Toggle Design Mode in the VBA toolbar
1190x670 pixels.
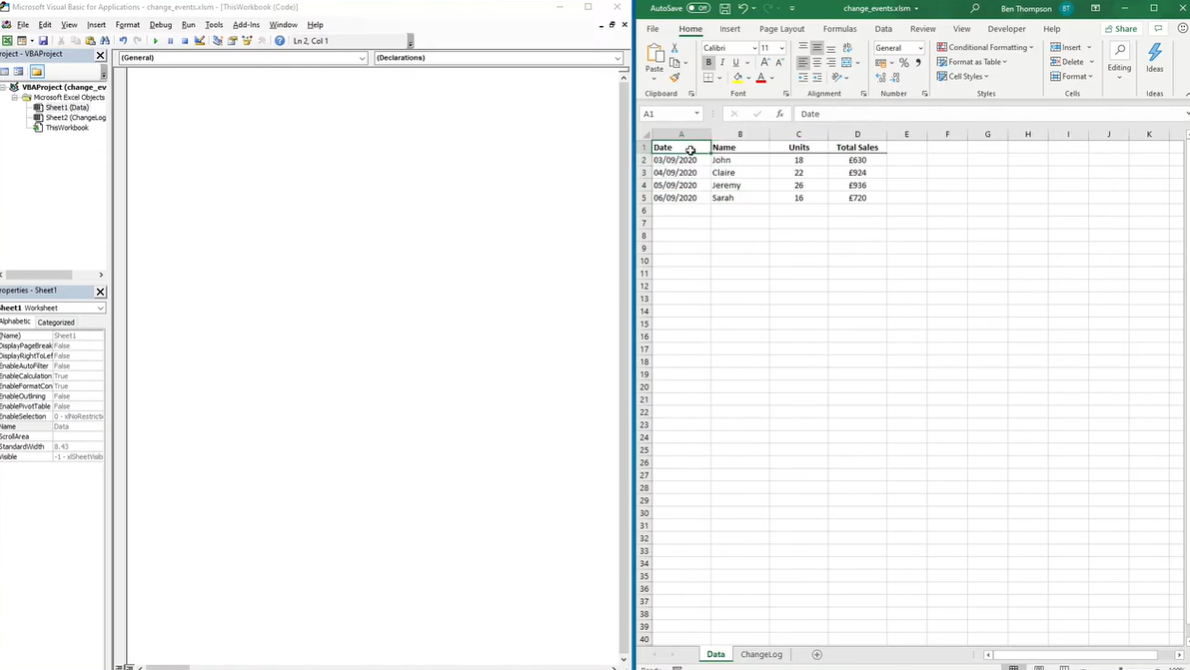pyautogui.click(x=200, y=41)
